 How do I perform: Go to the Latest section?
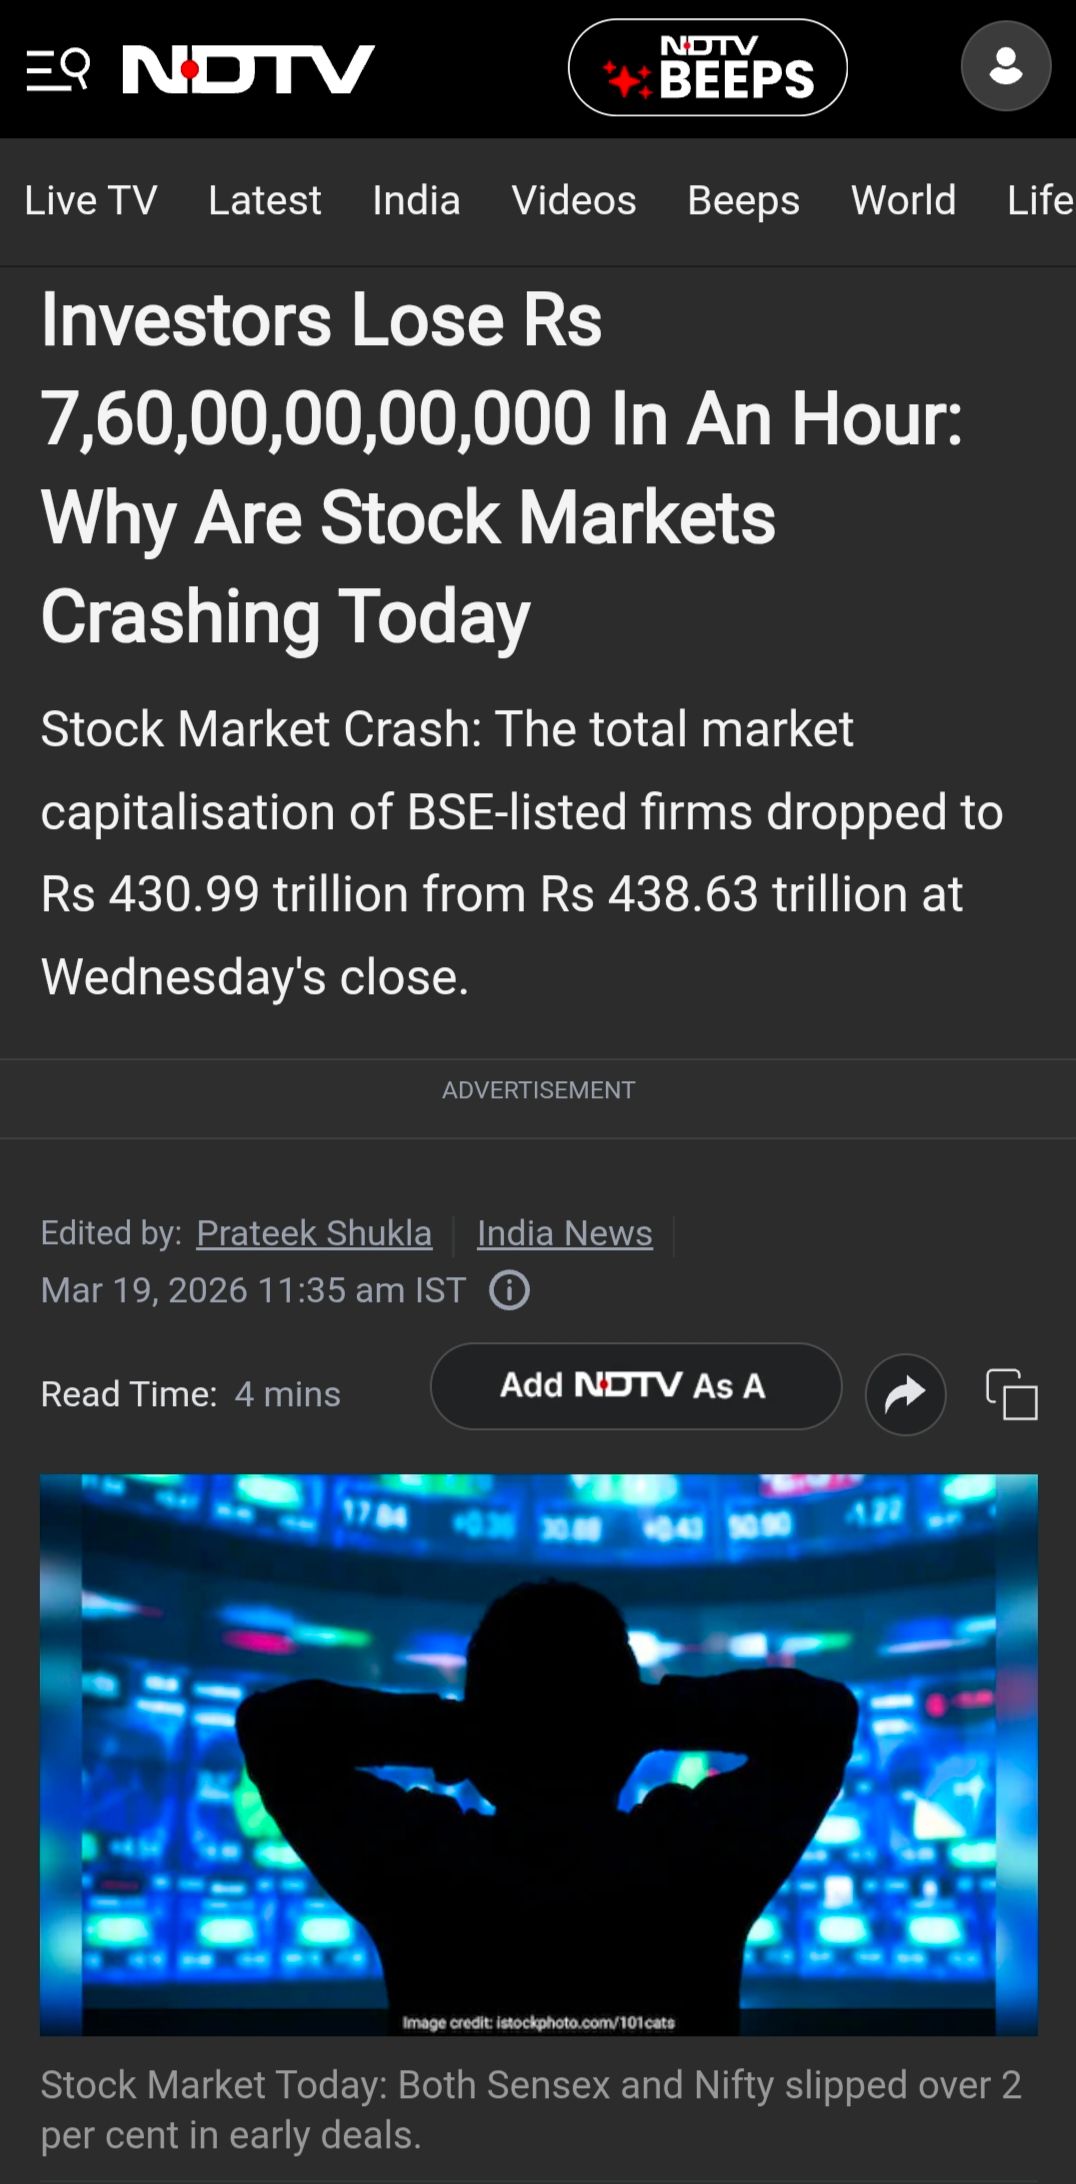(x=264, y=200)
